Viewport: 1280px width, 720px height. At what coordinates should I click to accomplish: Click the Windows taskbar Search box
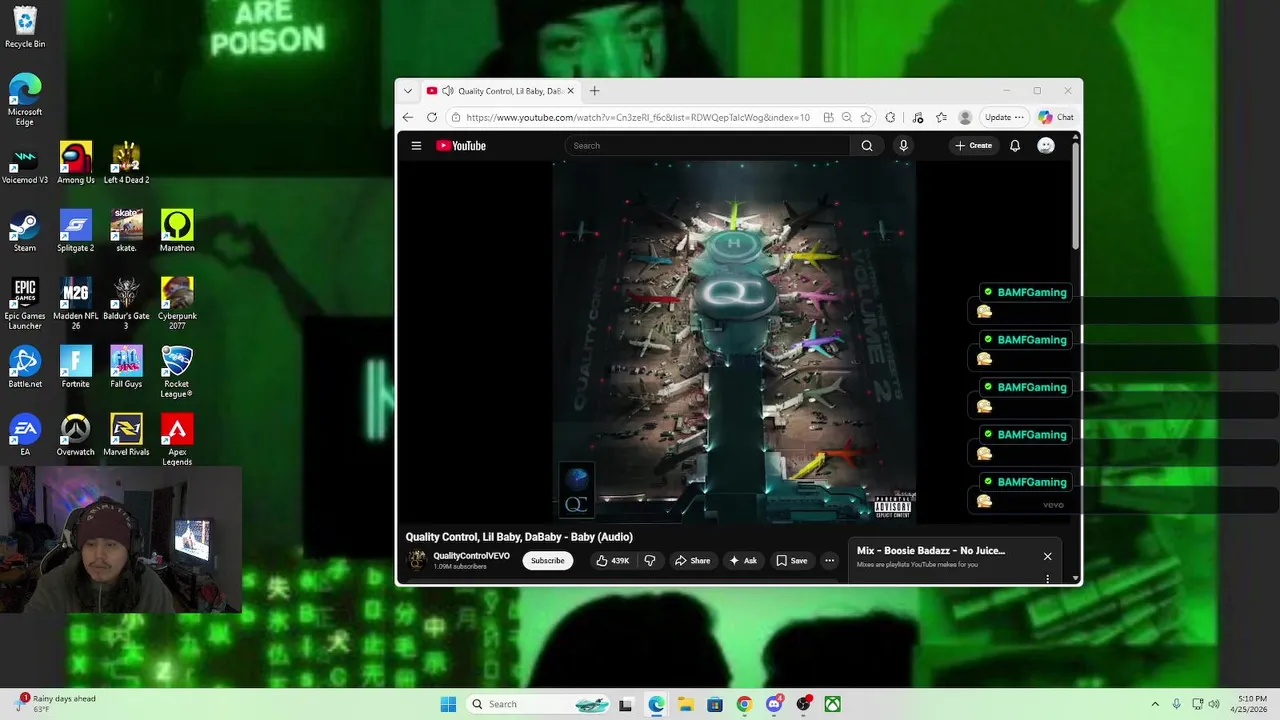click(540, 704)
